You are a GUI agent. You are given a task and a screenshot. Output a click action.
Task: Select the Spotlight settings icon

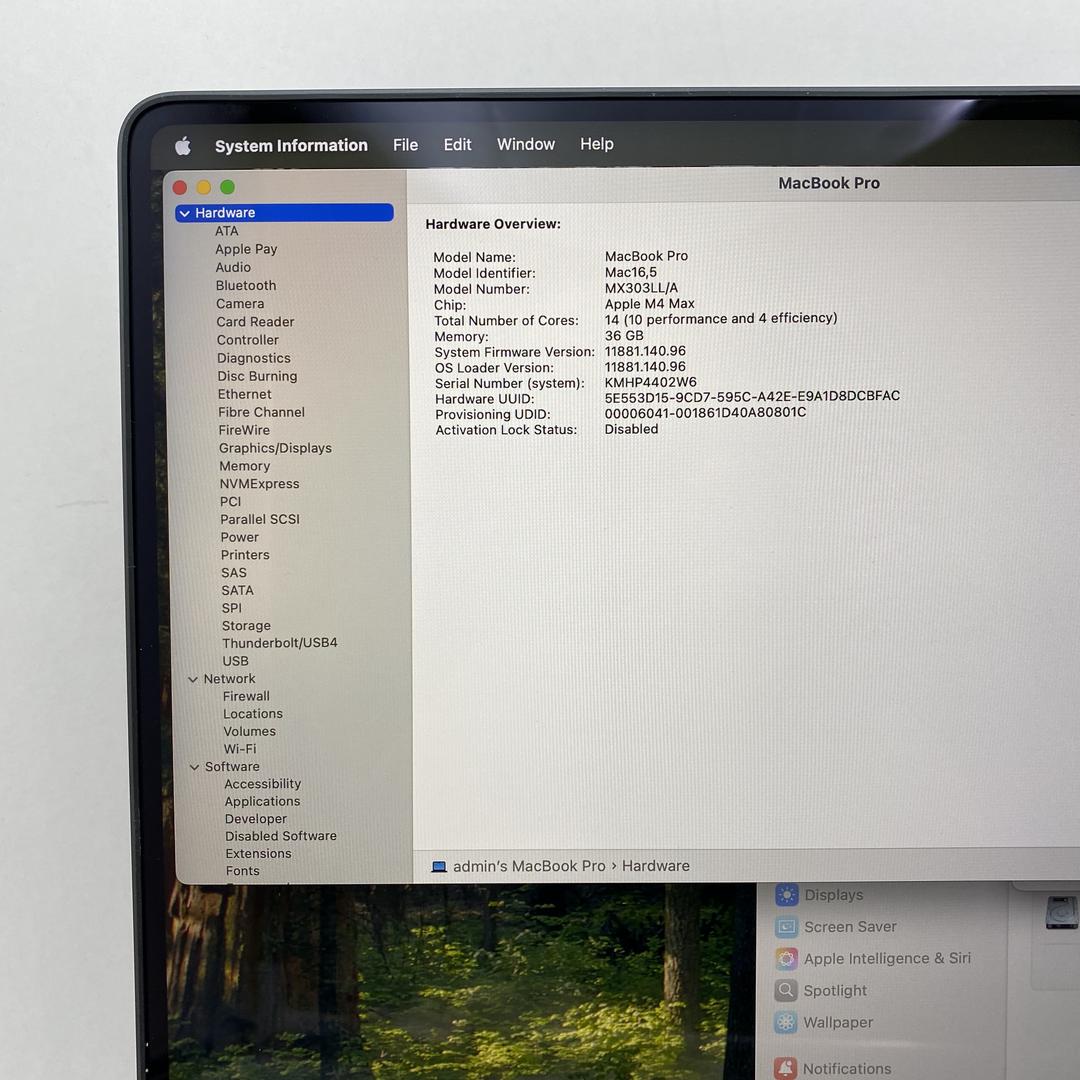[x=787, y=991]
